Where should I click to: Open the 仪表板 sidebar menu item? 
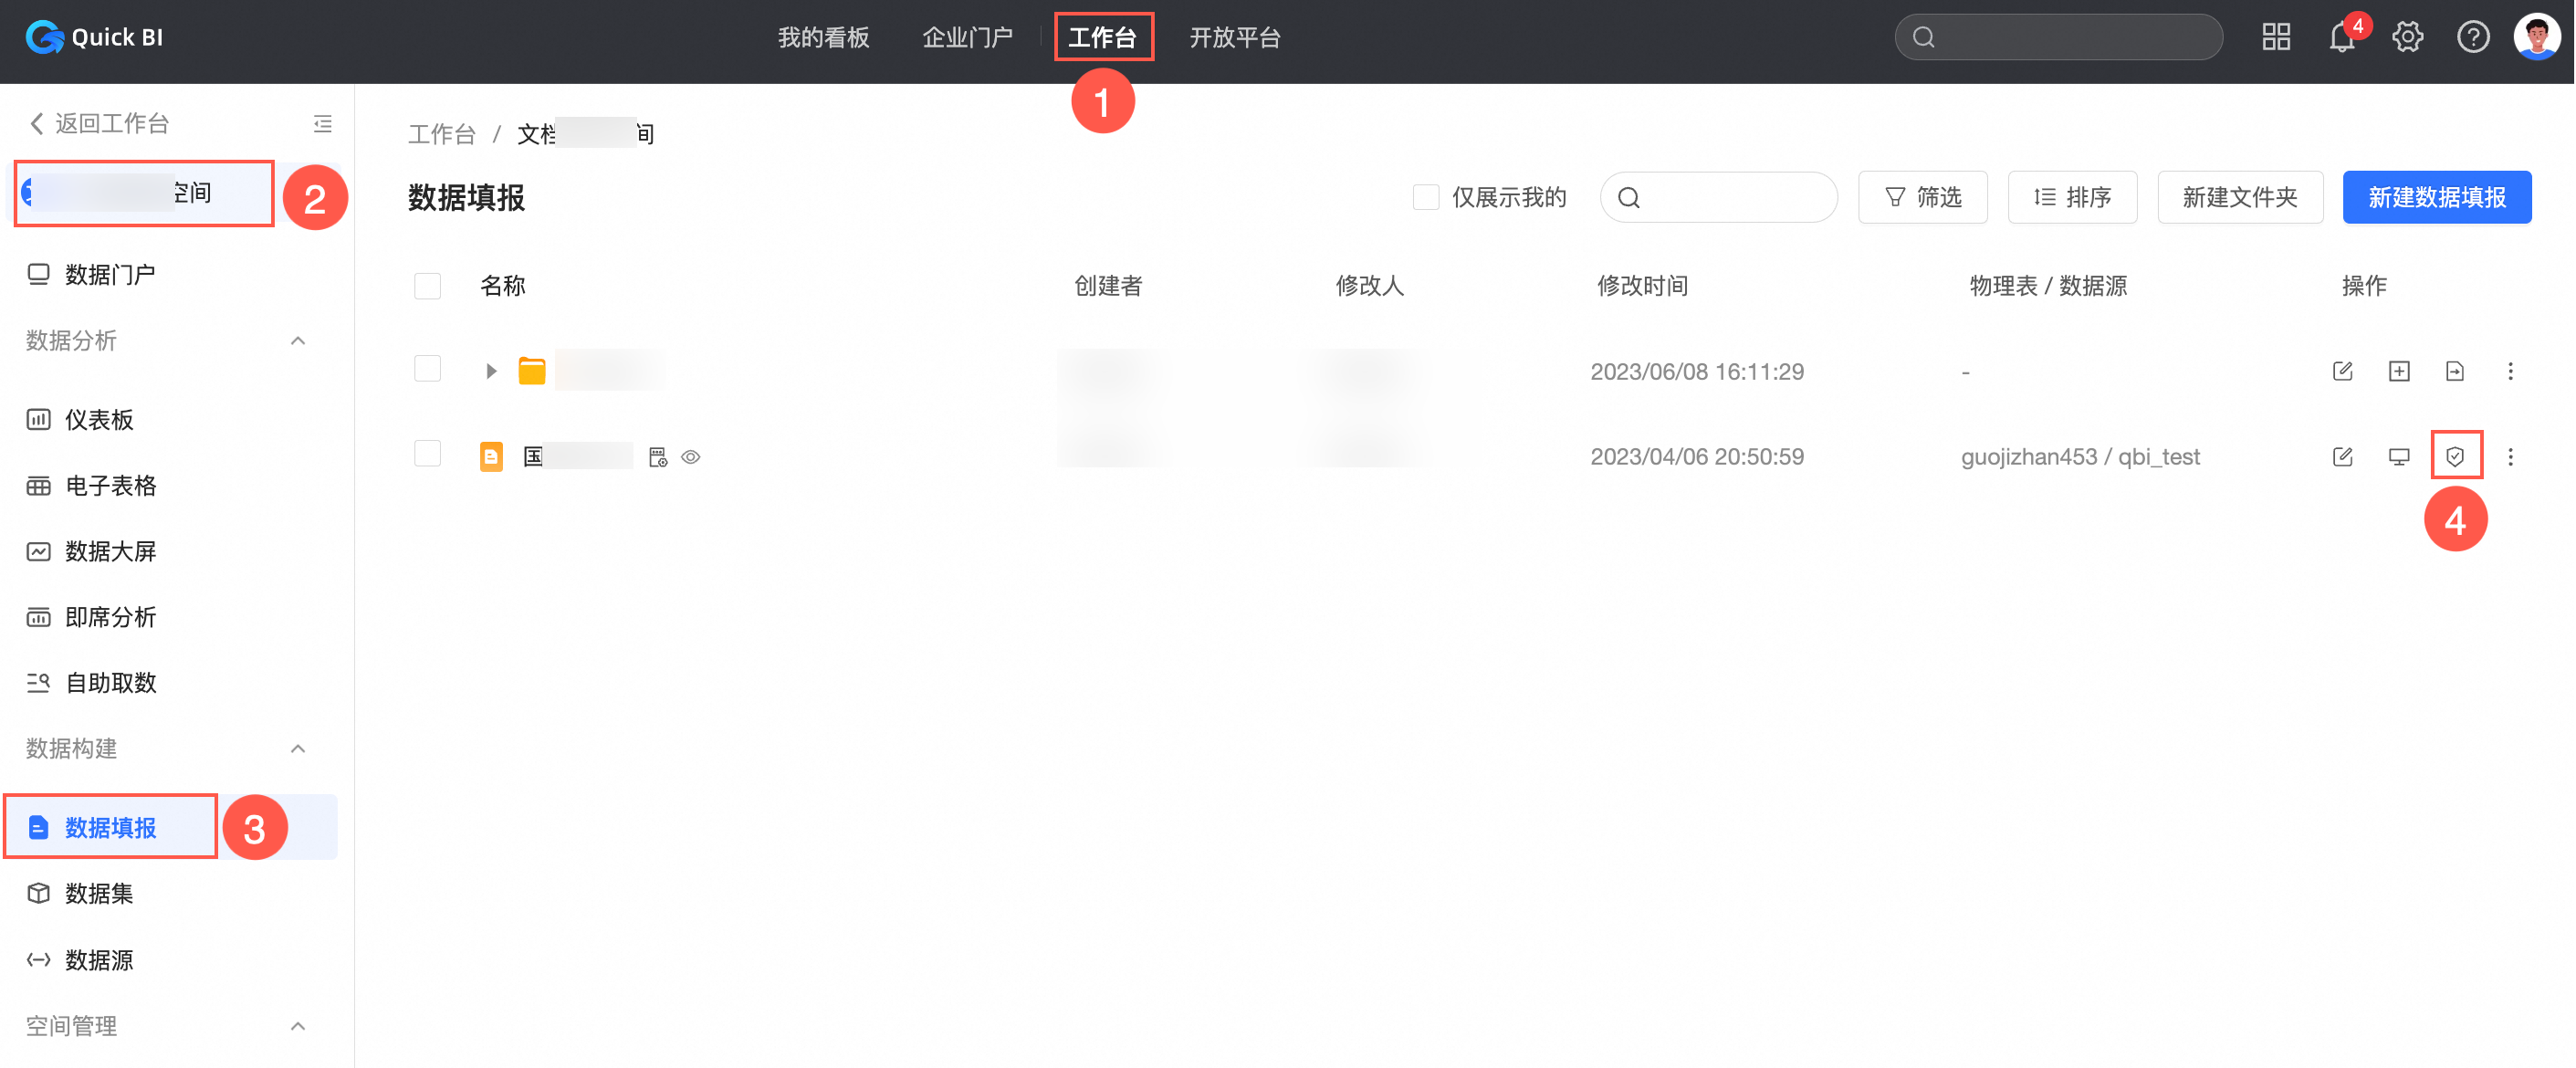coord(99,420)
